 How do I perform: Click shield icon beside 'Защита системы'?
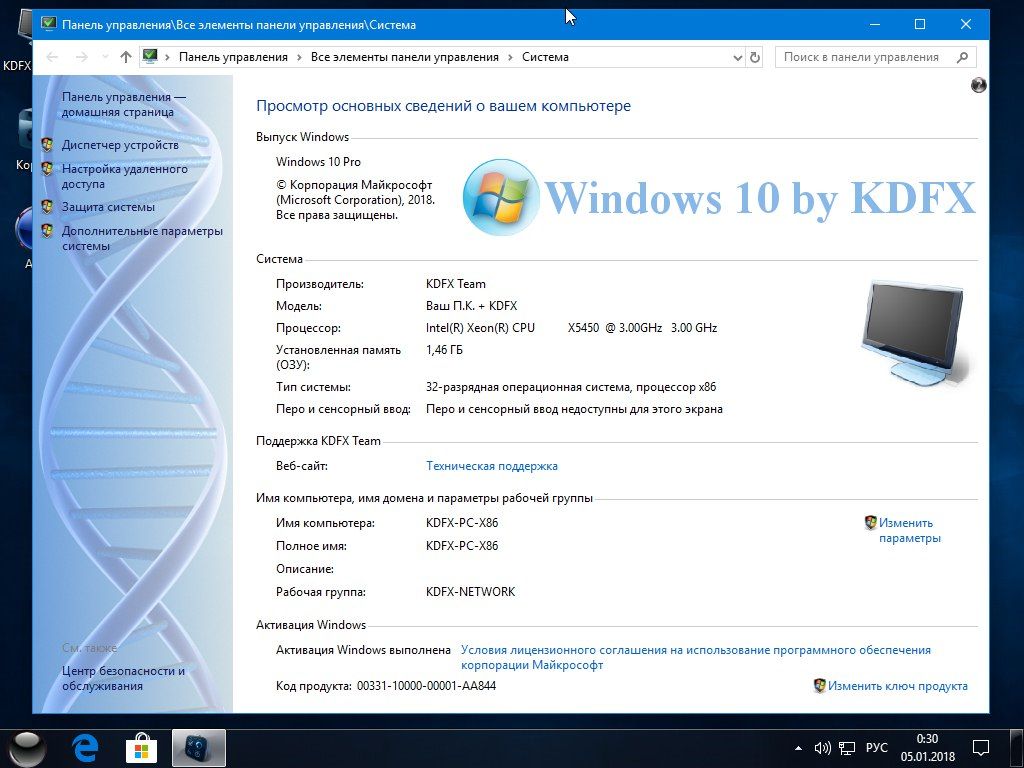pos(47,207)
